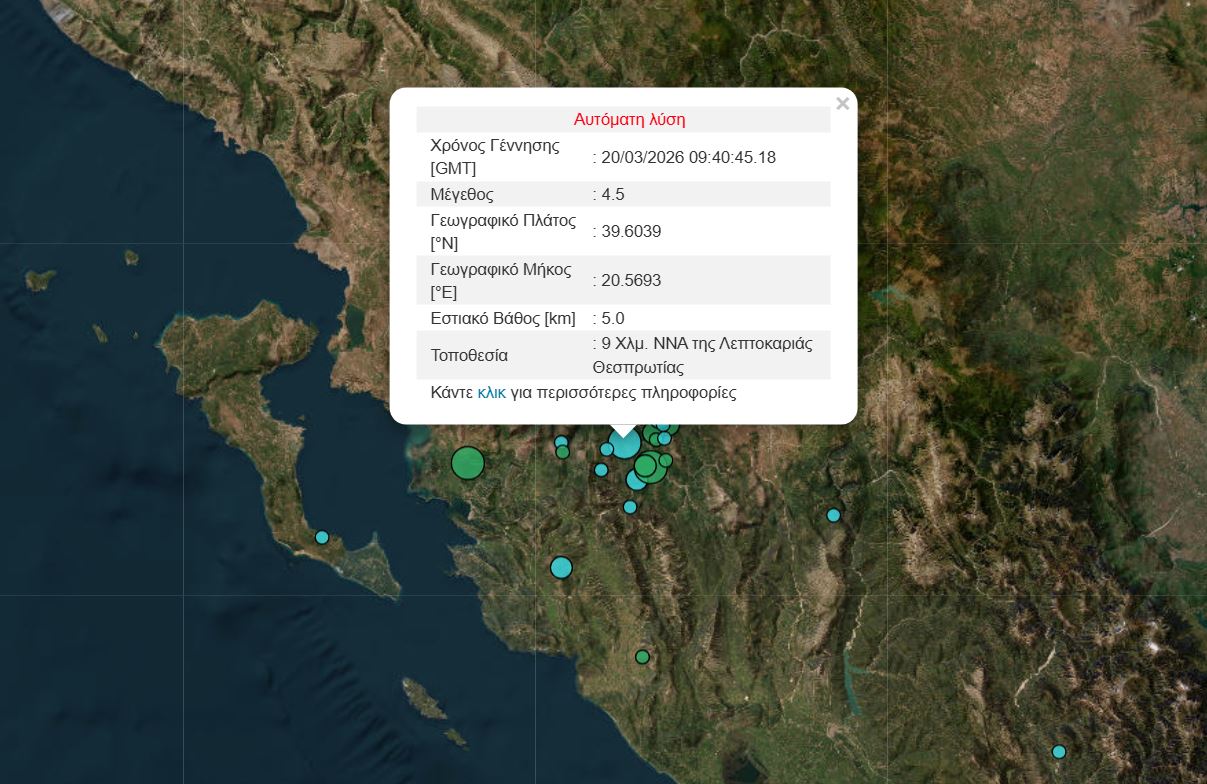
Task: Select the isolated cyan marker east of the cluster
Action: click(834, 515)
